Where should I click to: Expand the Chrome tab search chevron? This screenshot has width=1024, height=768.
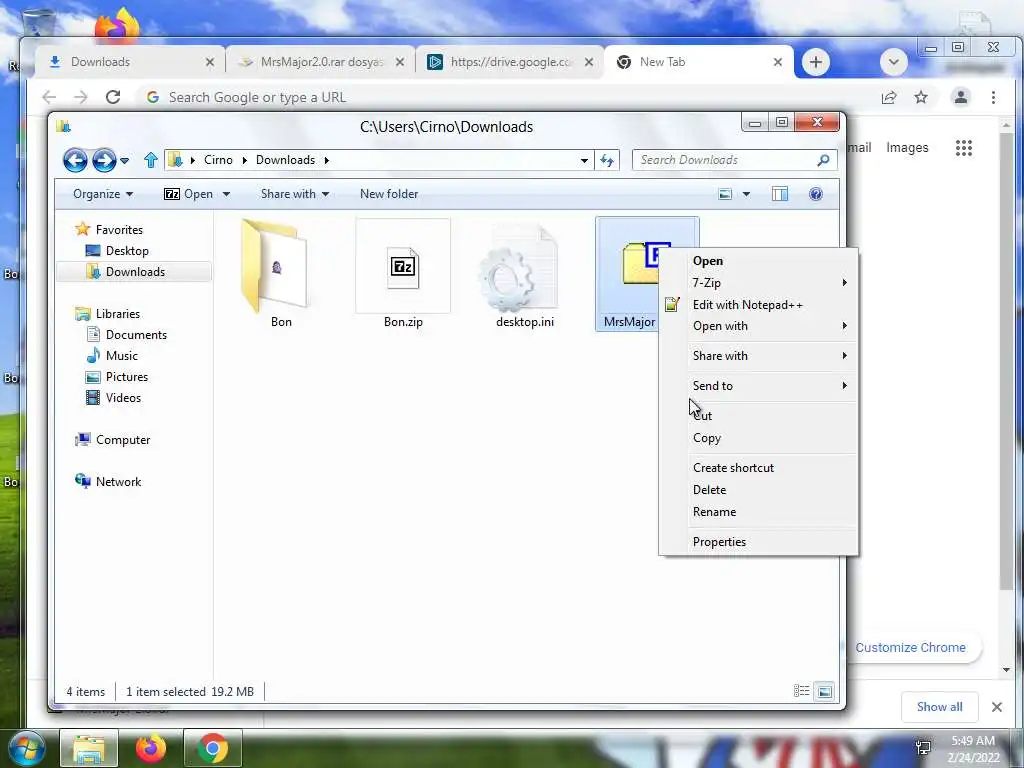[x=894, y=62]
